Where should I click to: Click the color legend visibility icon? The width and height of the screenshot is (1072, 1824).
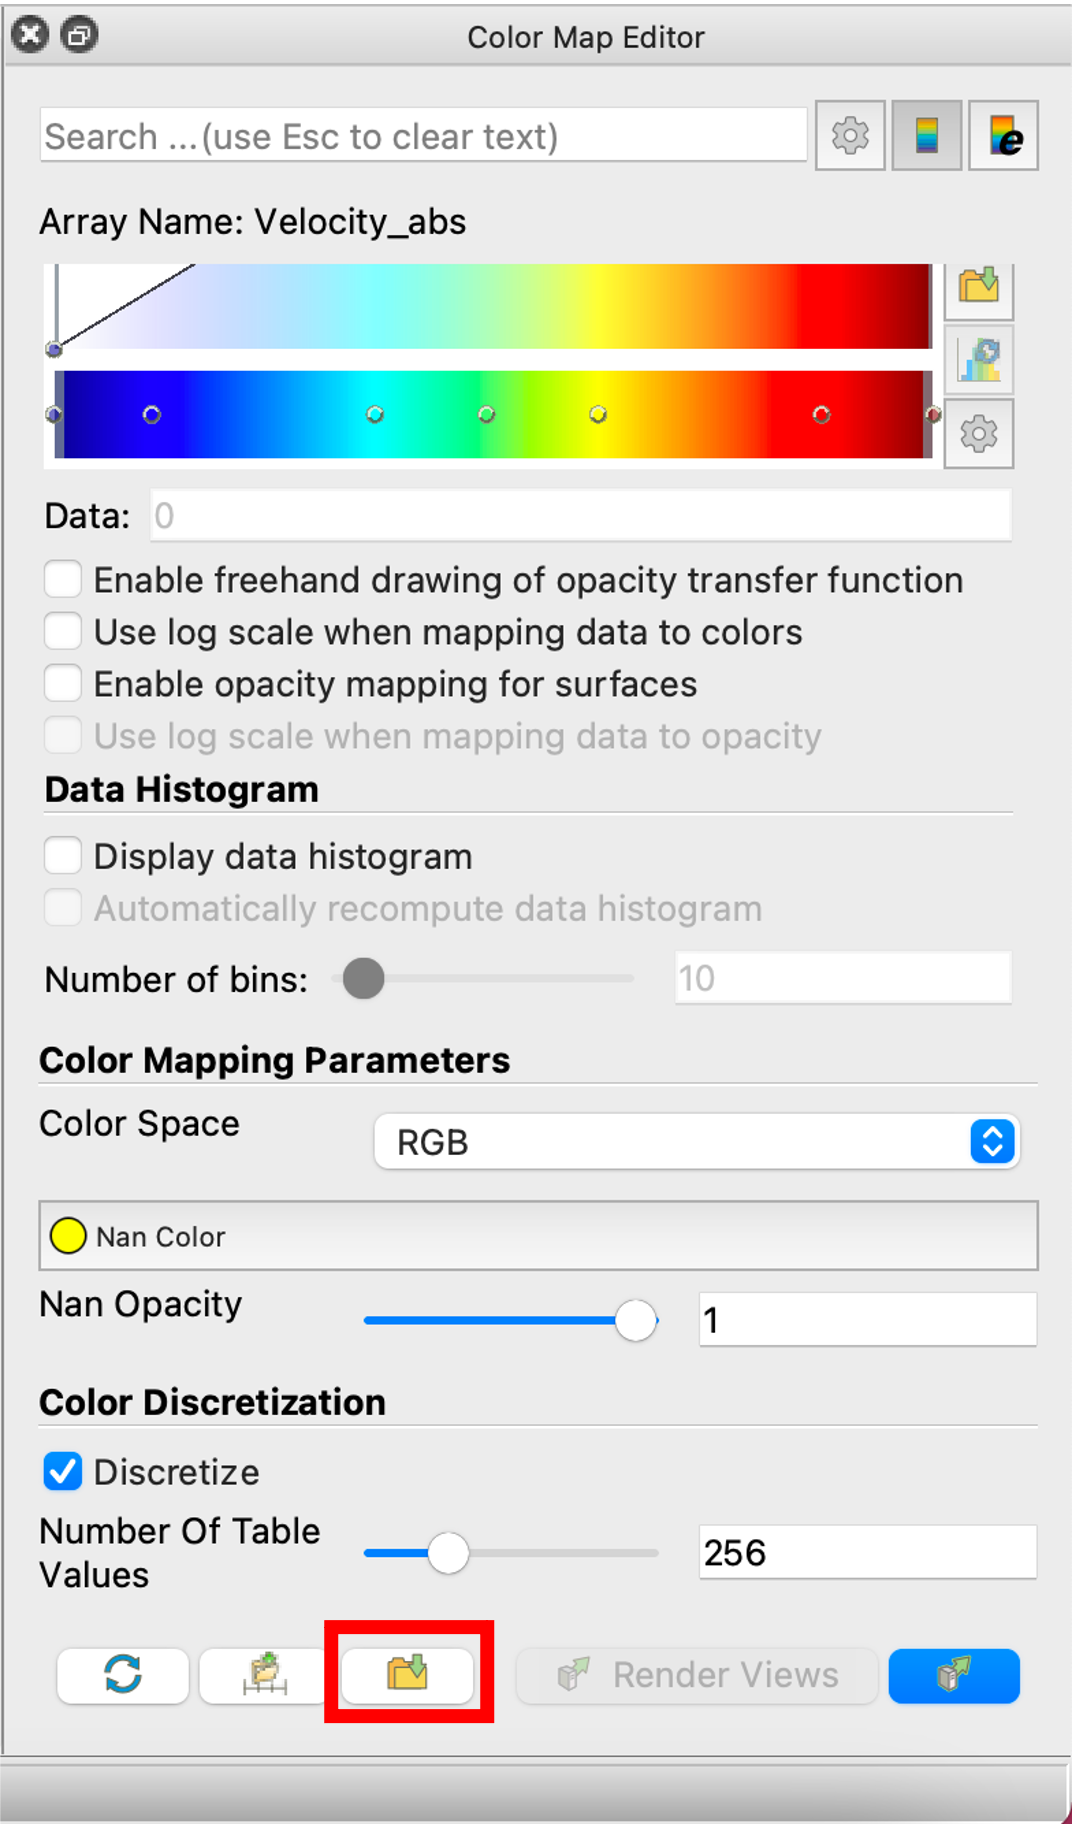927,135
